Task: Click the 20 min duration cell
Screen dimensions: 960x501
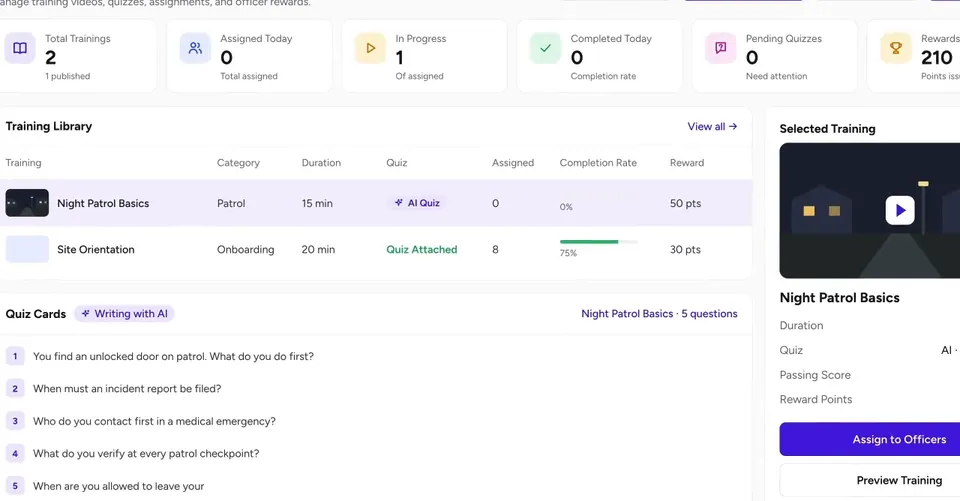Action: click(x=318, y=249)
